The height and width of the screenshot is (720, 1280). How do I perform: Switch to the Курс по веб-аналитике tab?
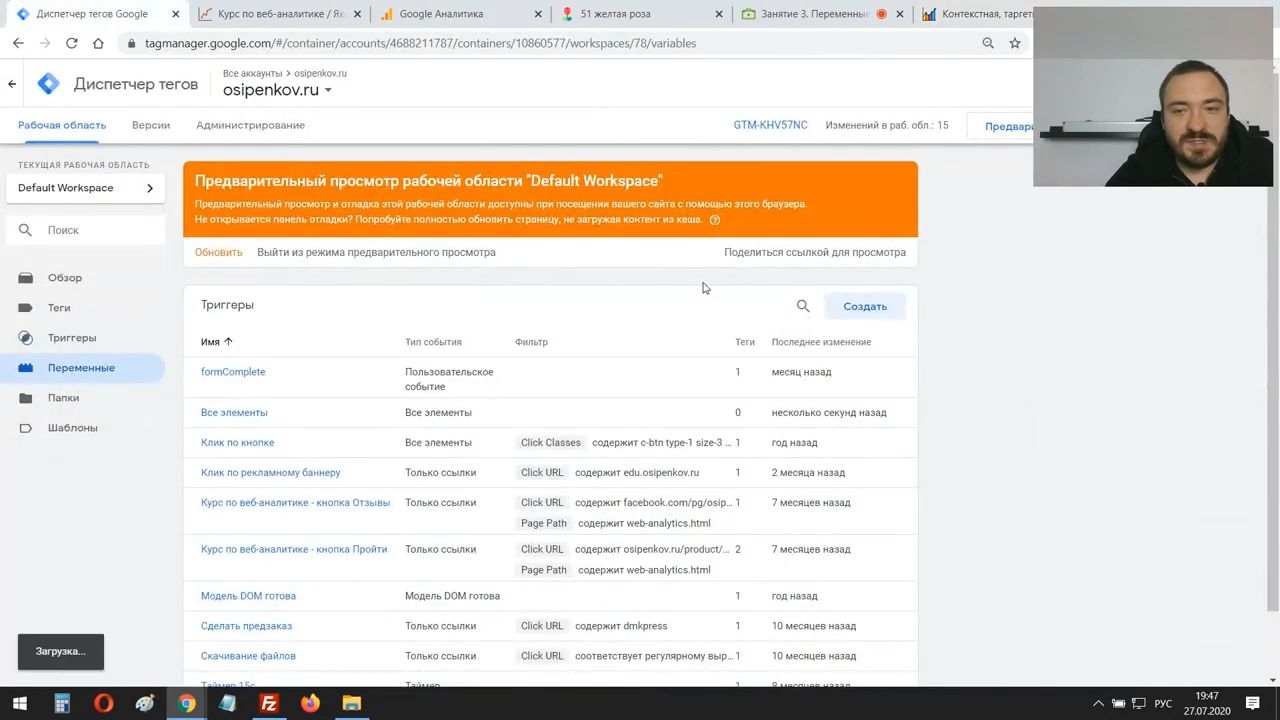click(x=279, y=14)
